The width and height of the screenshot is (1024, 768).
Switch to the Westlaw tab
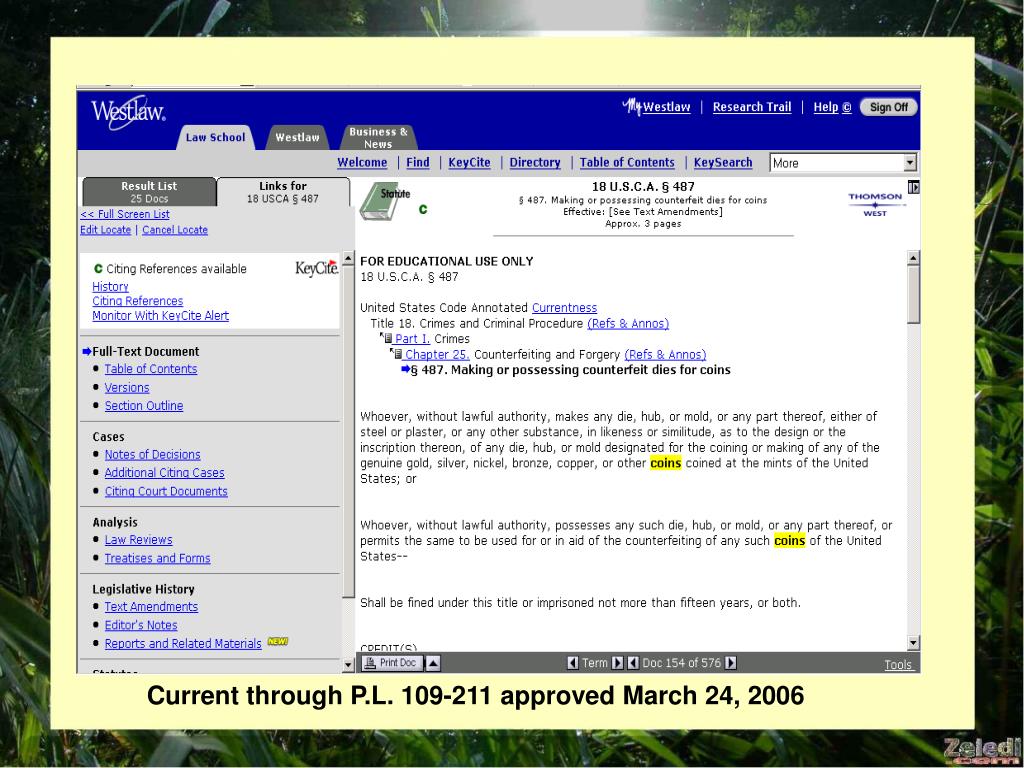[x=298, y=137]
